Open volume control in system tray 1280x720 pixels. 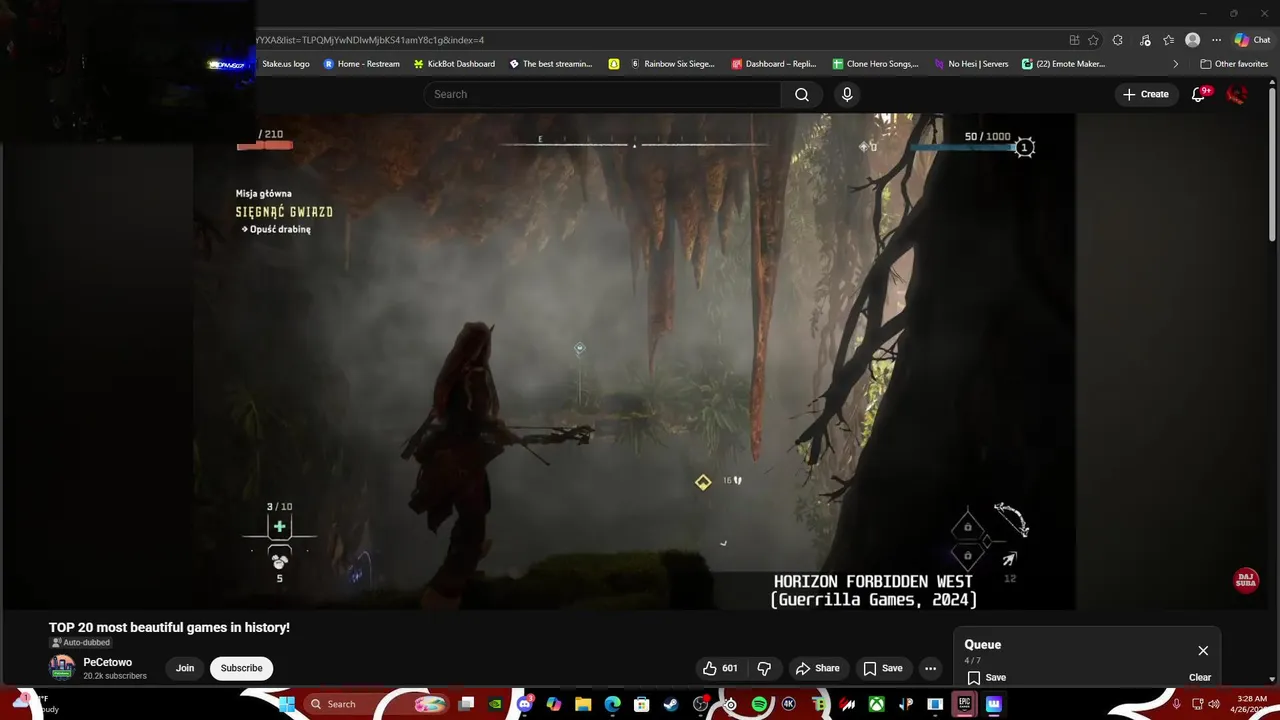click(1214, 704)
